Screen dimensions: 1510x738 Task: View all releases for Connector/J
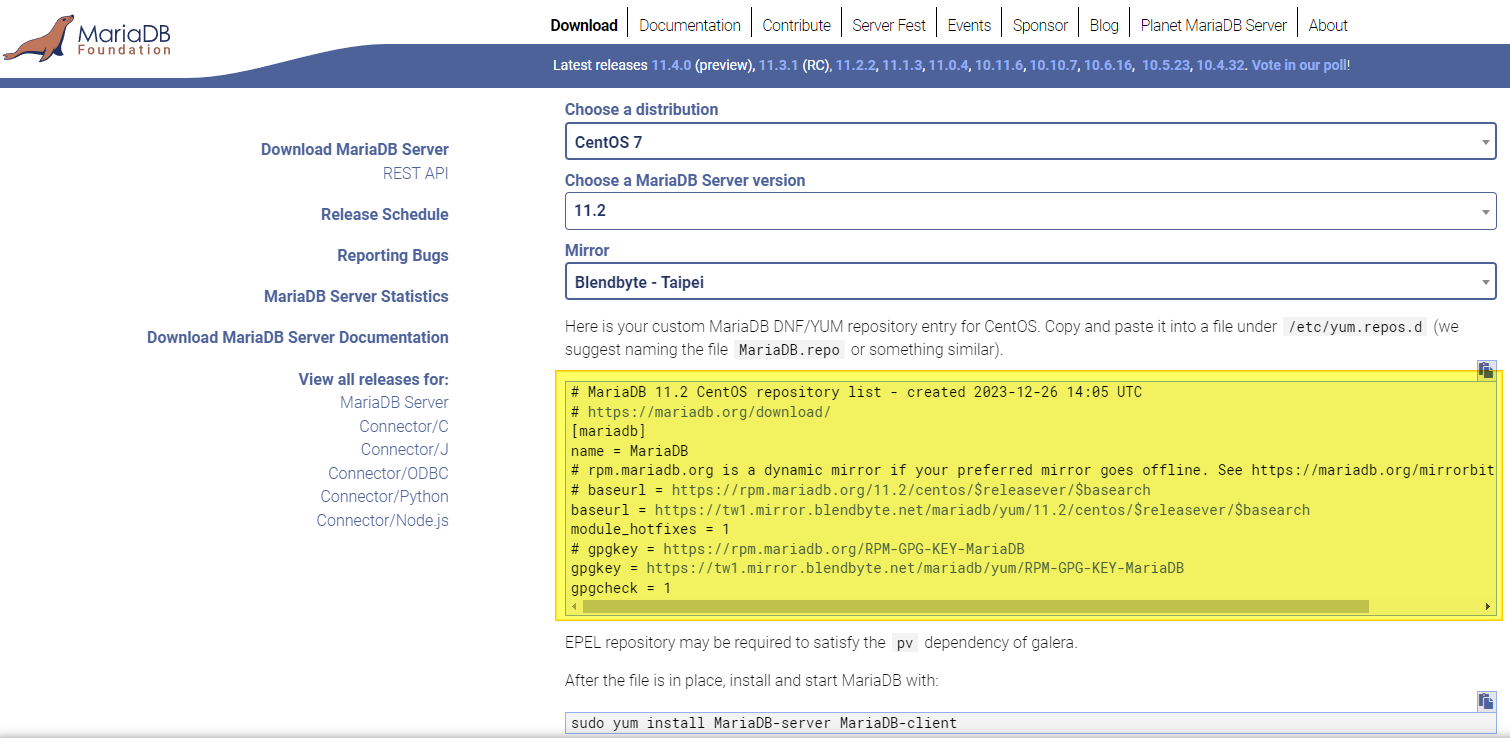point(405,449)
